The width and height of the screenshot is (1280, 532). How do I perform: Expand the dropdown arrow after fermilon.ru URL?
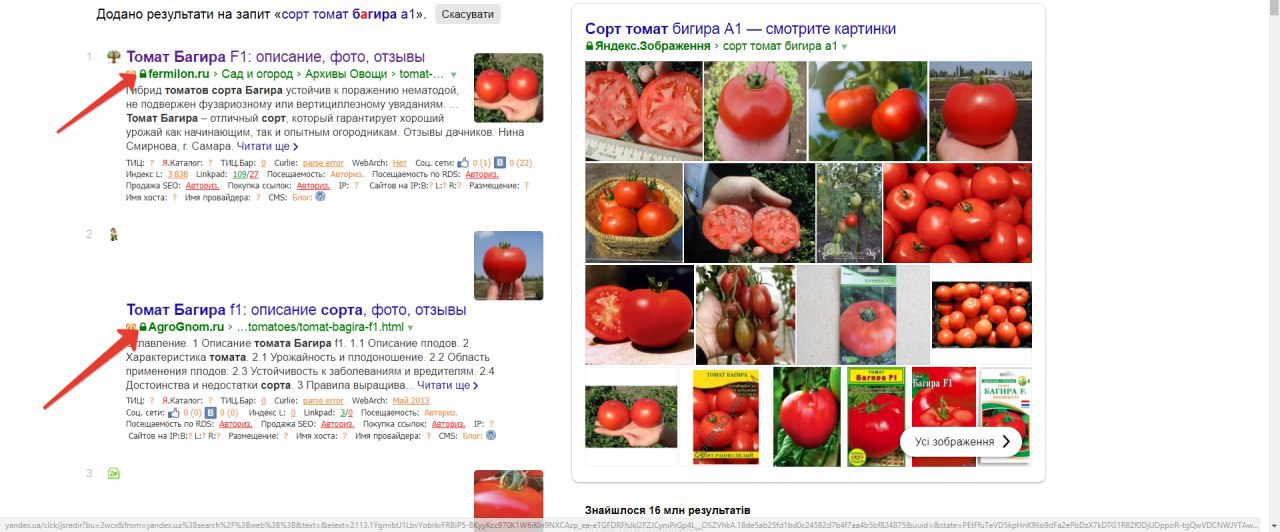click(453, 75)
